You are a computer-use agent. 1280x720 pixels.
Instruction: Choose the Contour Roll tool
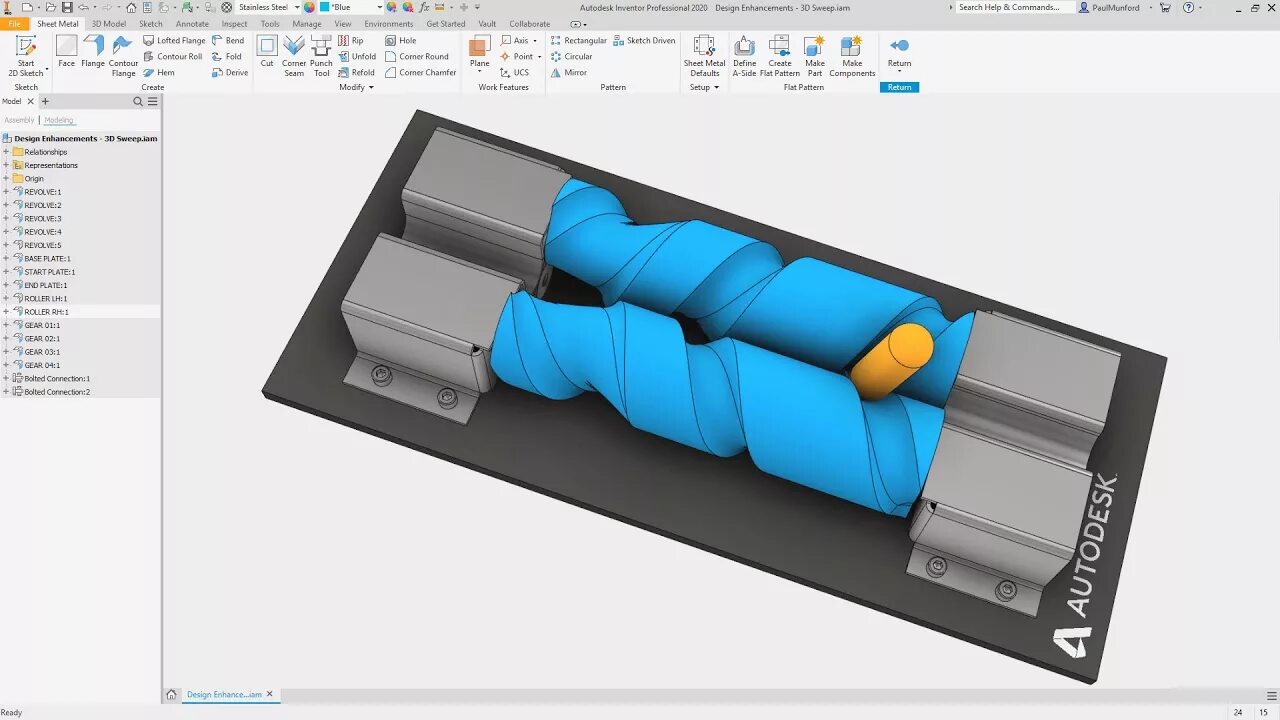pos(172,57)
